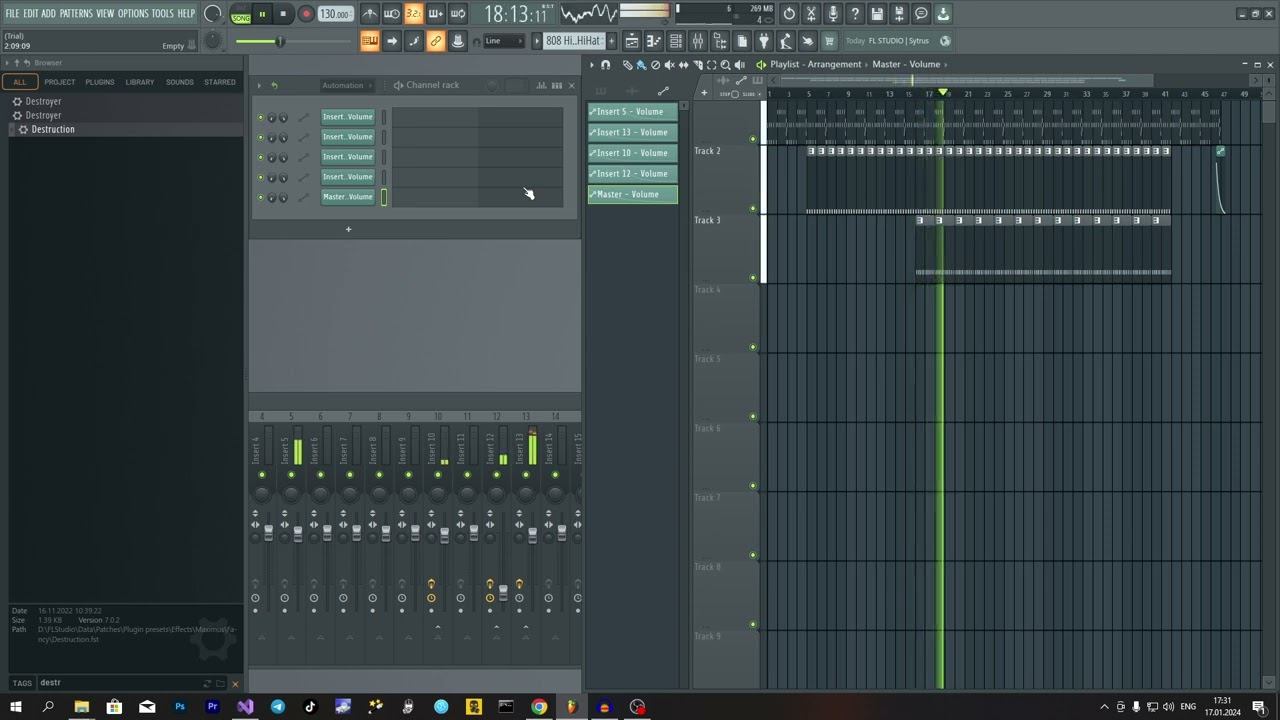1280x720 pixels.
Task: Open the FILE menu
Action: [x=12, y=13]
